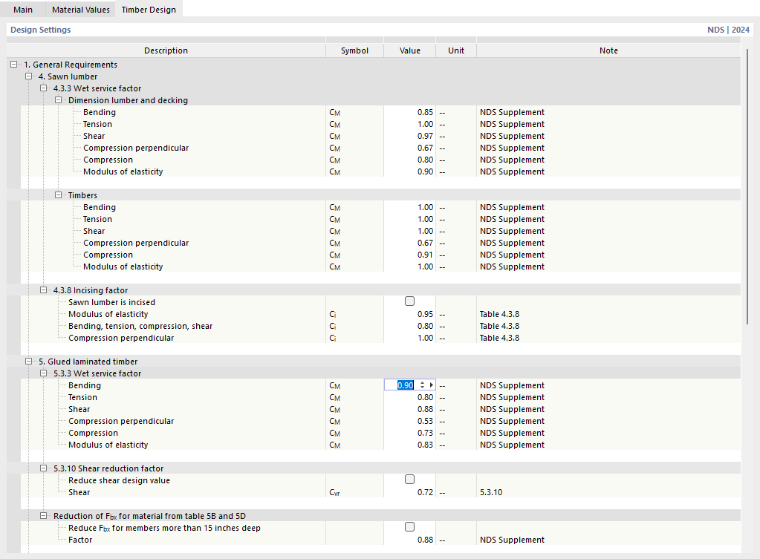This screenshot has width=760, height=559.
Task: Select glulam Shear value 0.88
Action: pyautogui.click(x=425, y=409)
